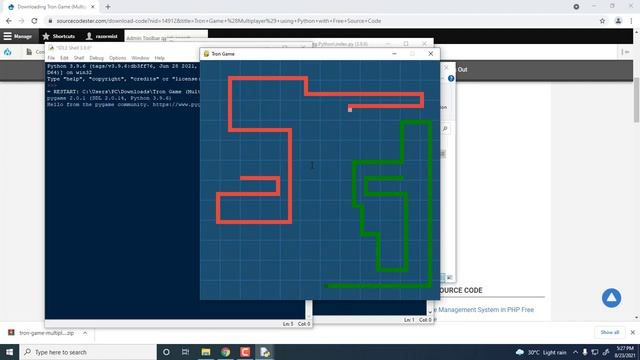Click the network tray icon
640x360 pixels.
(595, 352)
